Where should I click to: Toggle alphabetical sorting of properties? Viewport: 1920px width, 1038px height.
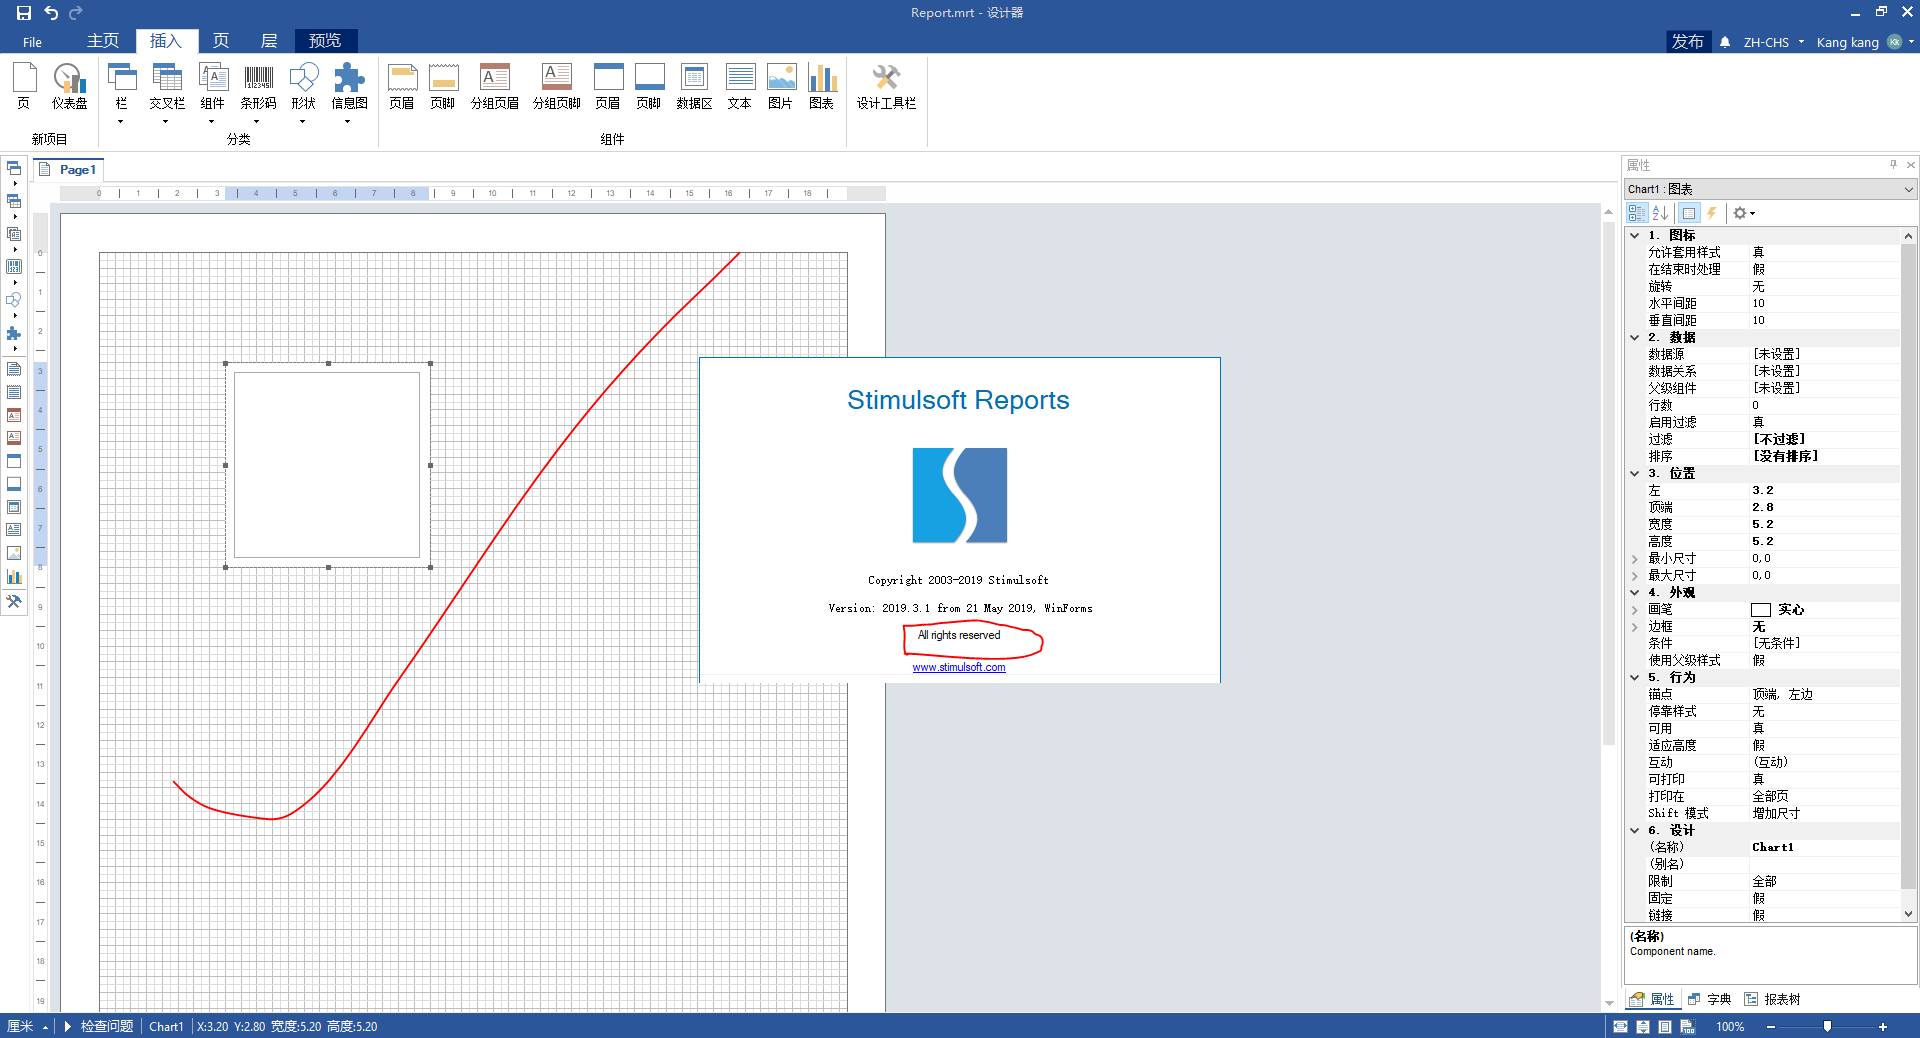point(1660,213)
